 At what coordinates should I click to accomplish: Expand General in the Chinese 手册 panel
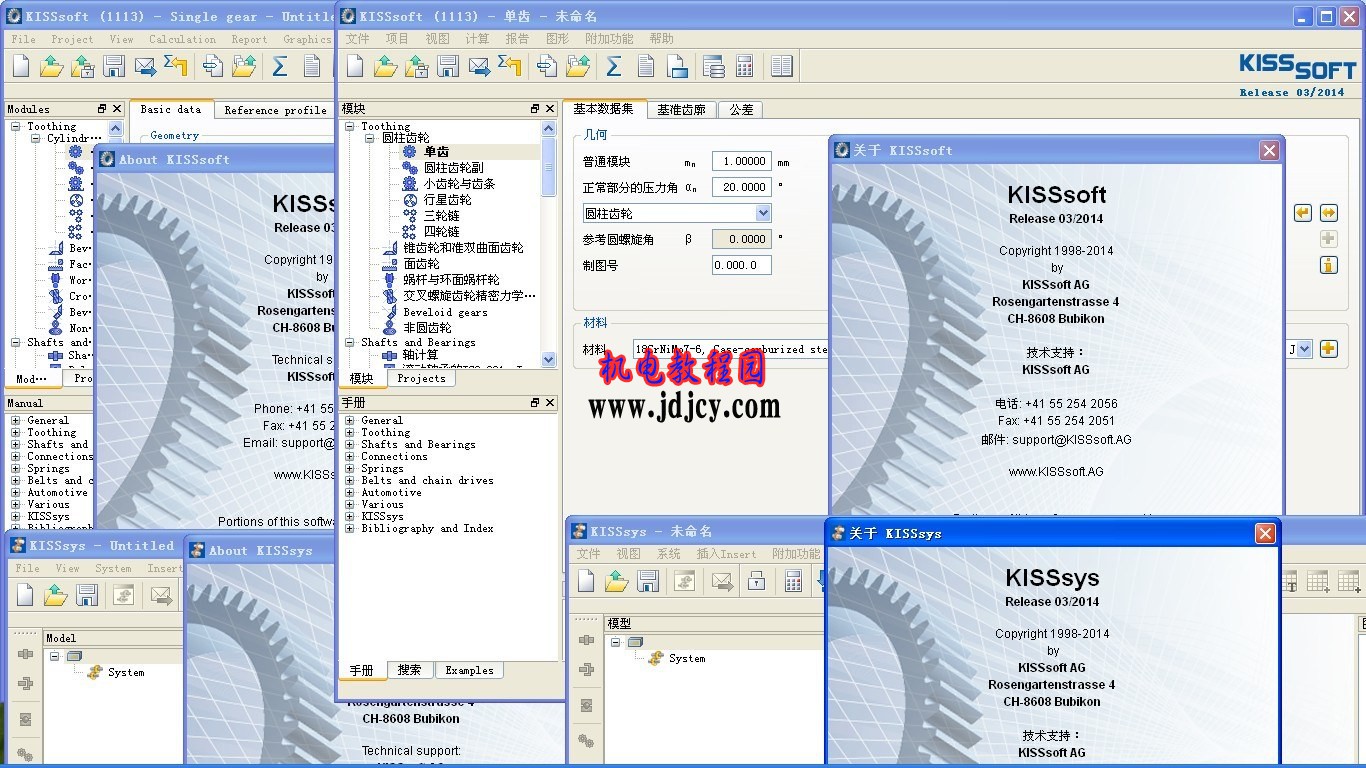click(x=350, y=421)
